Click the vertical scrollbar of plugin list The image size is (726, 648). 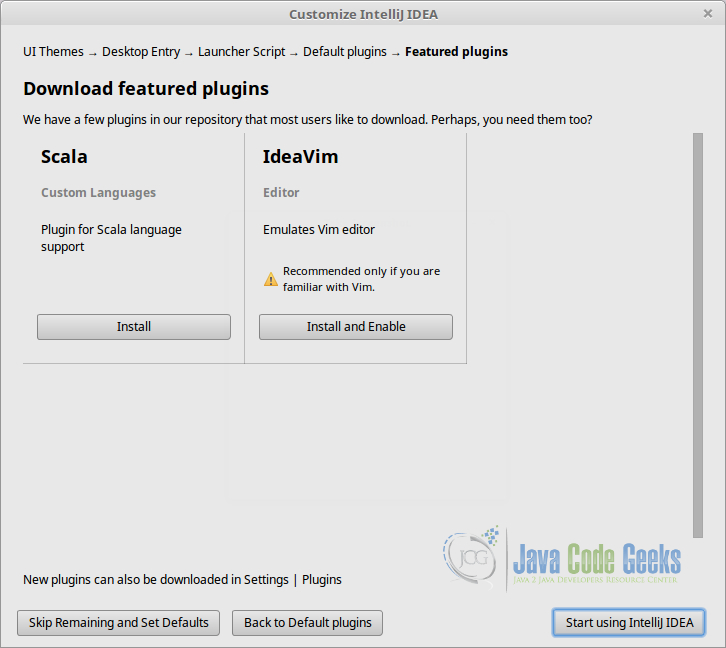(x=698, y=335)
